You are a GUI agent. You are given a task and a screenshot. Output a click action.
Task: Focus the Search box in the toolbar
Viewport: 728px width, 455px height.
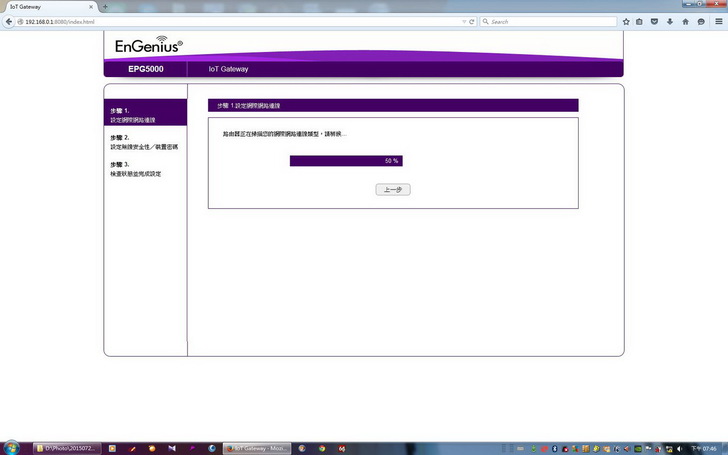tap(548, 21)
